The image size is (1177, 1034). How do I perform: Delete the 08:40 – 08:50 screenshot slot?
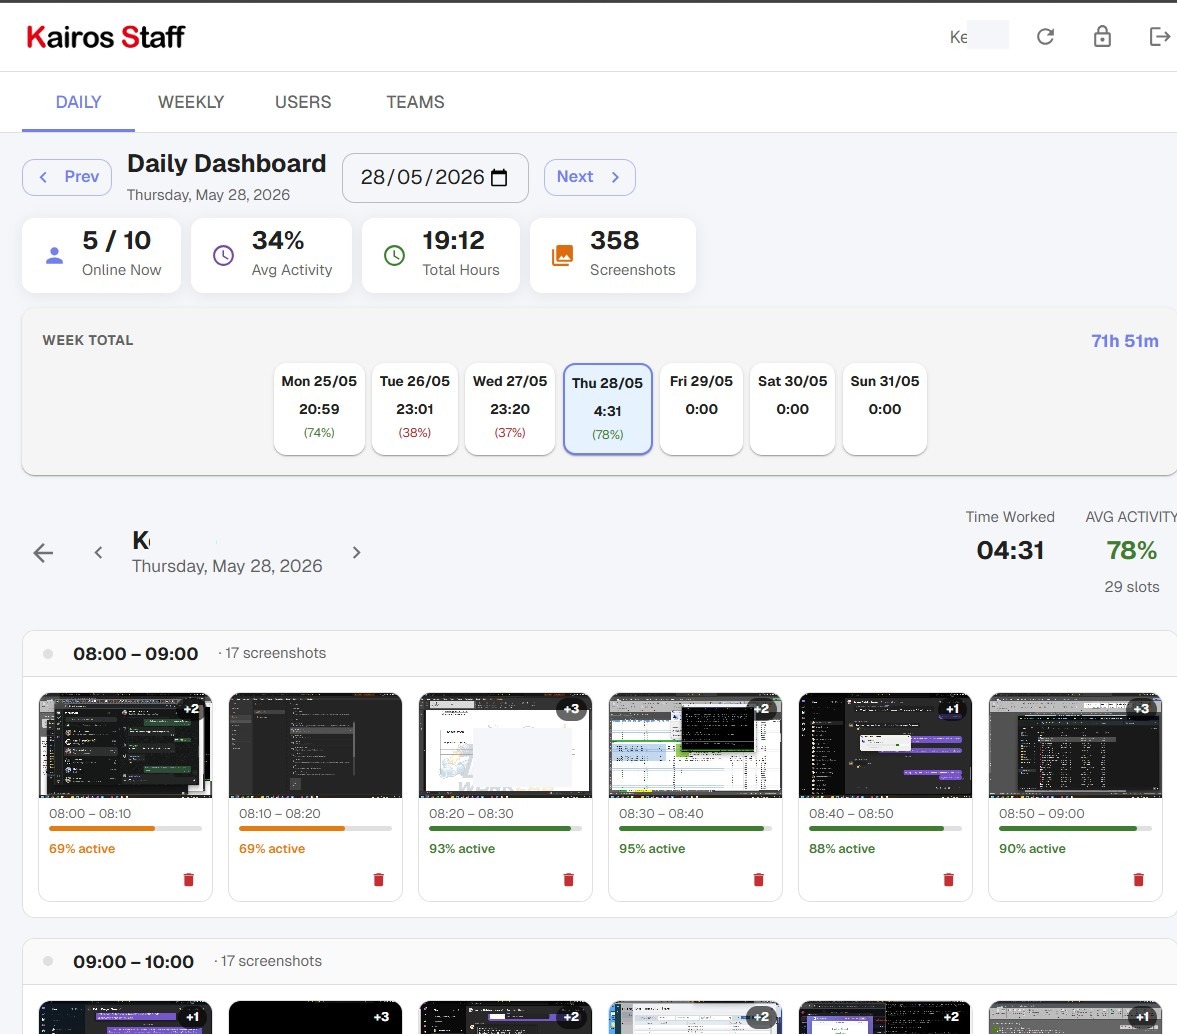click(x=948, y=879)
